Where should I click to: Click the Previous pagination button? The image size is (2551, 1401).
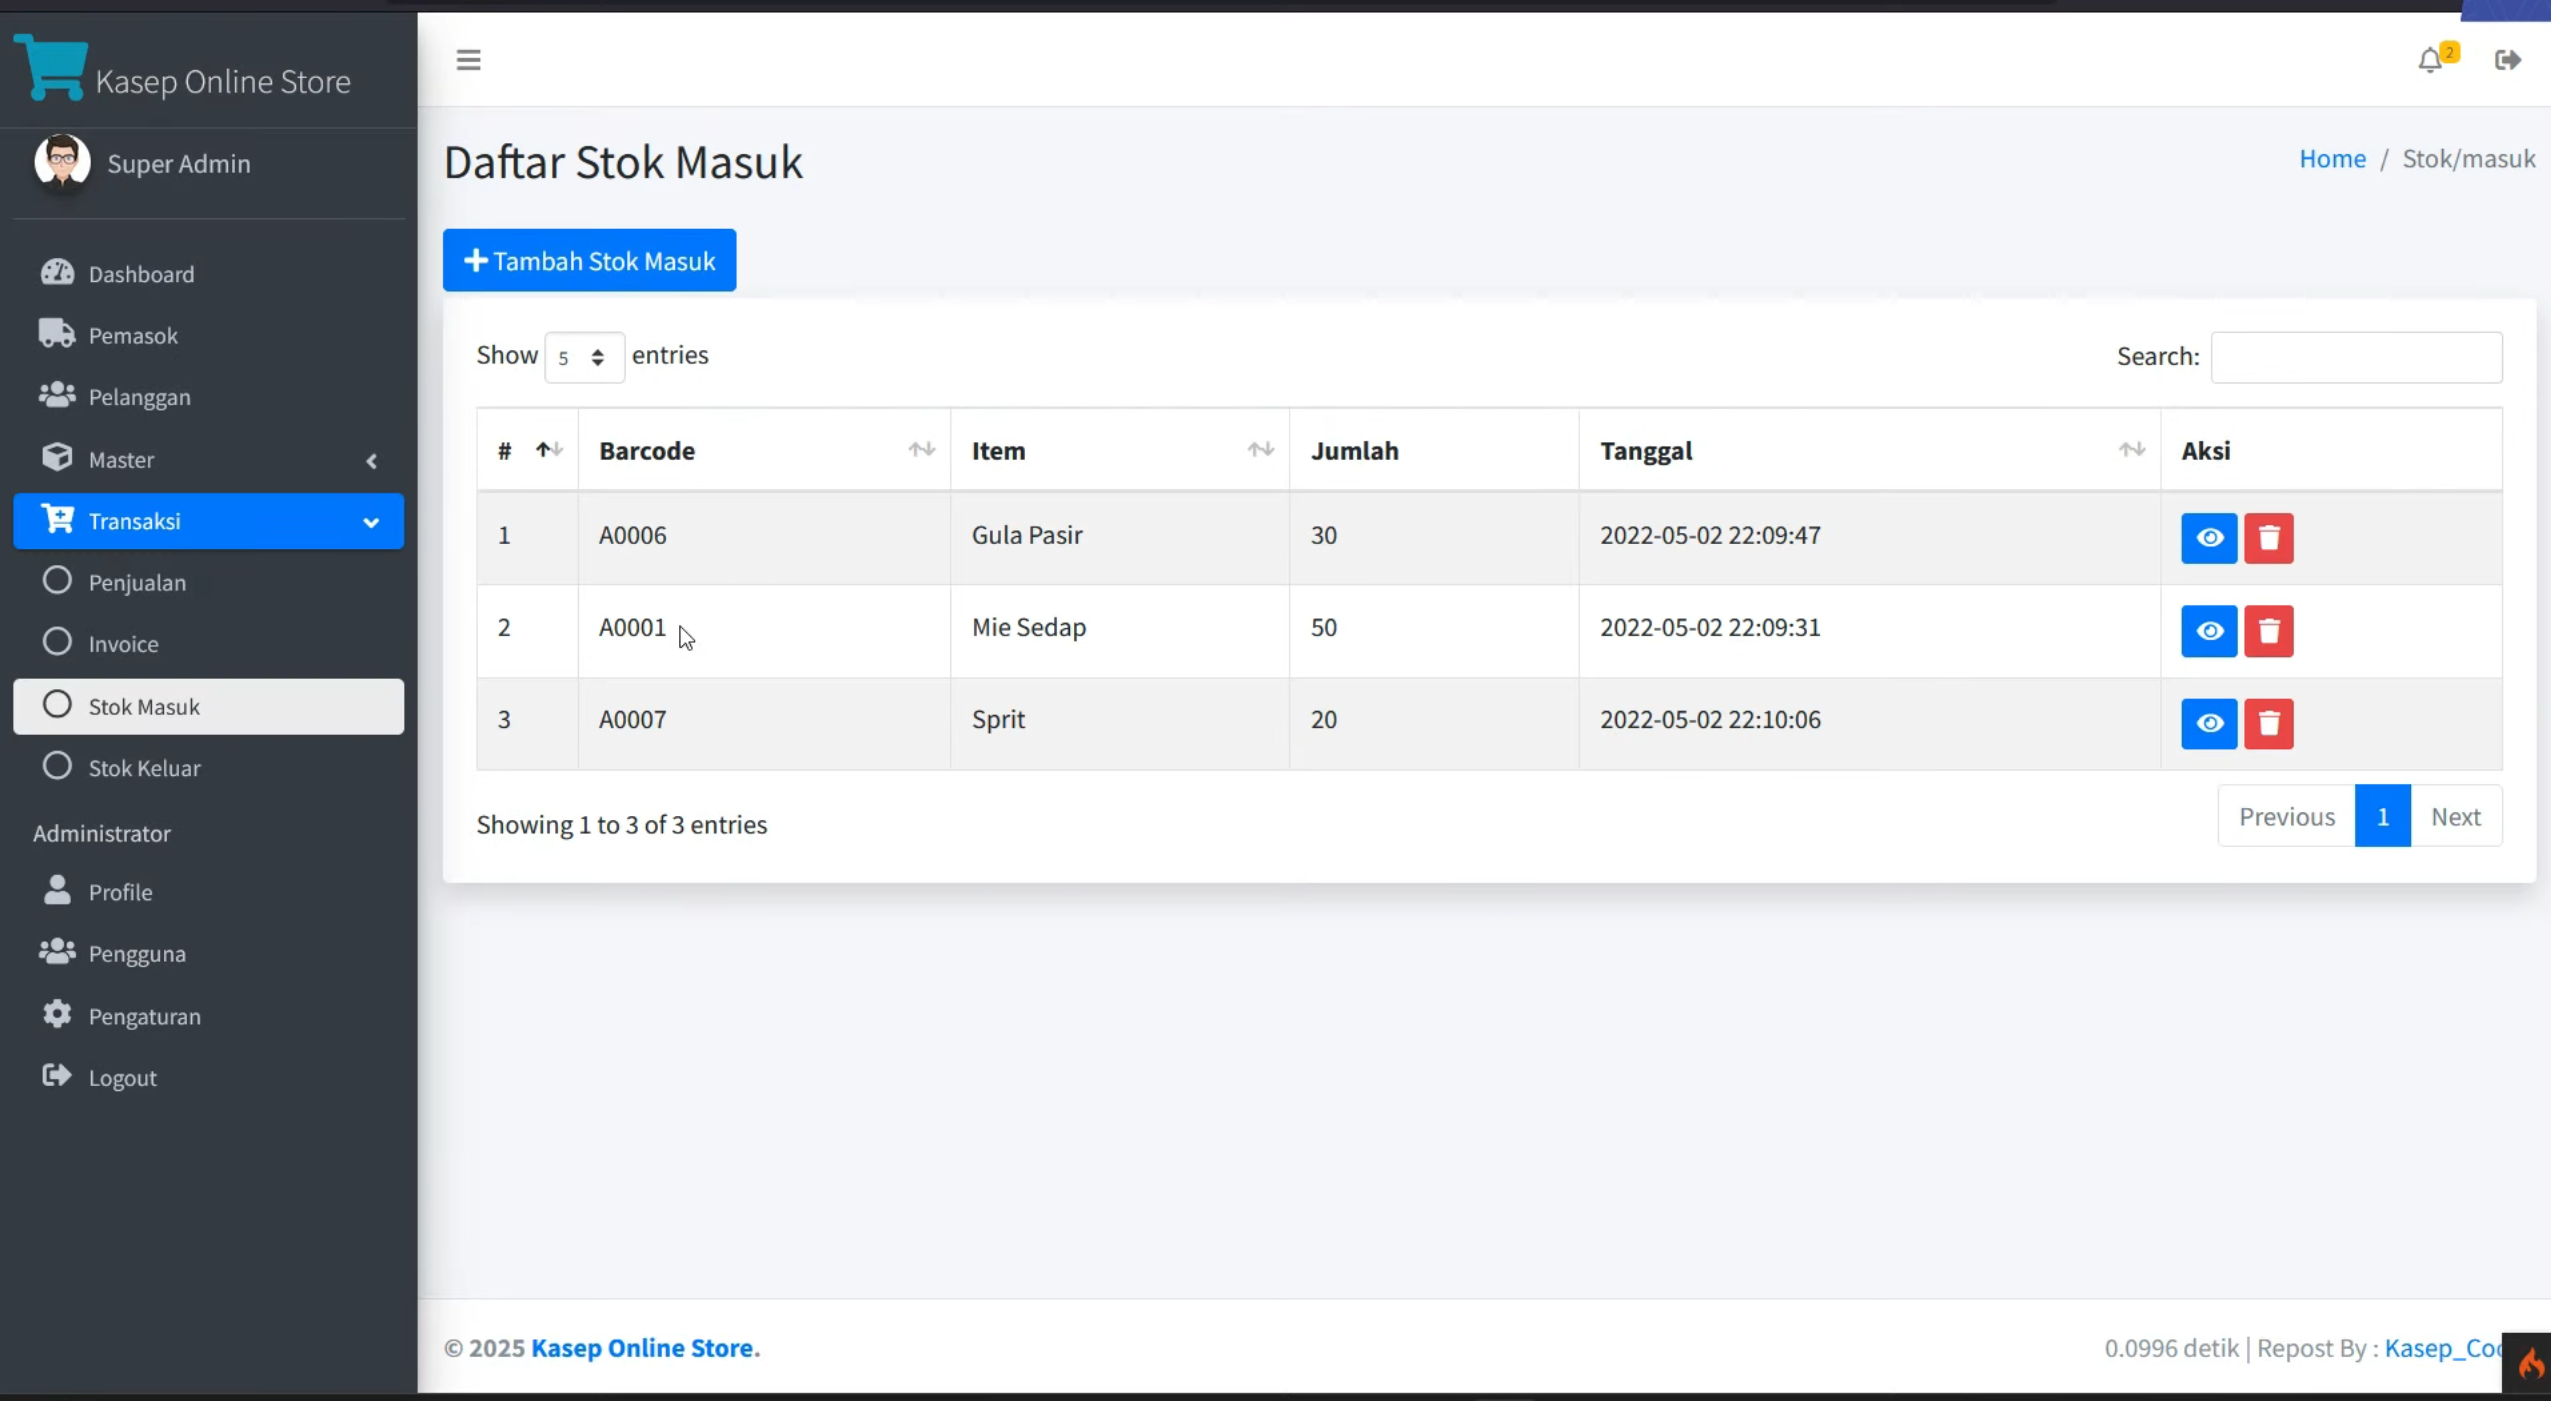tap(2286, 816)
